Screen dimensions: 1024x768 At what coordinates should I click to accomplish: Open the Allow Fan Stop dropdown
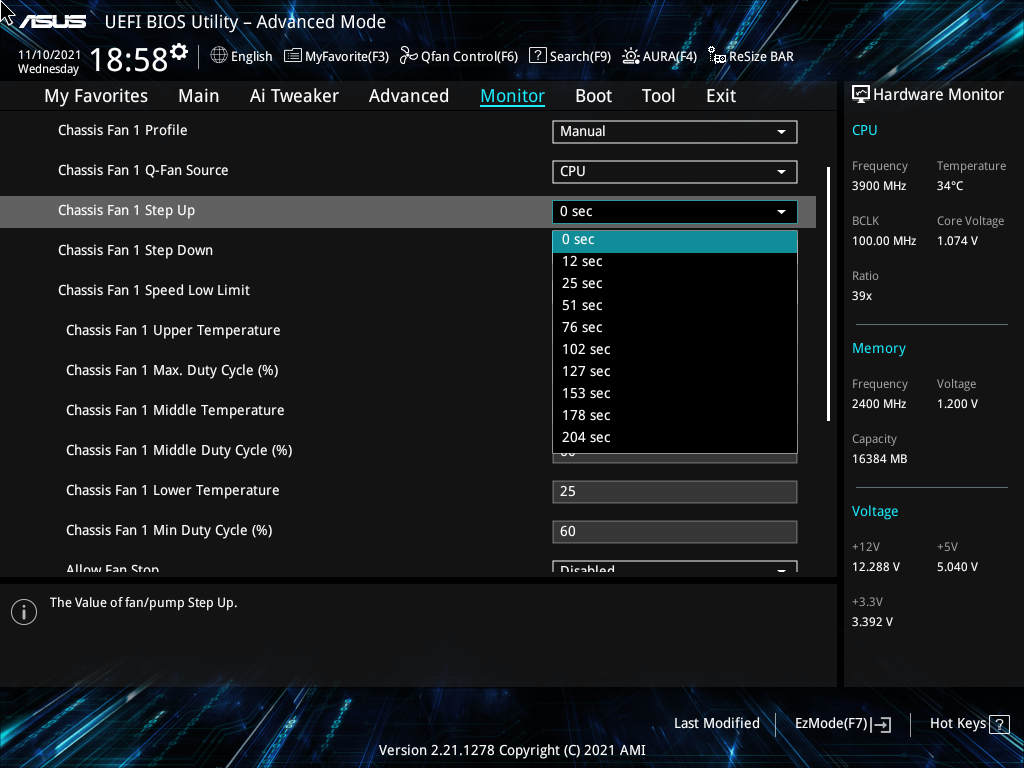[x=675, y=567]
